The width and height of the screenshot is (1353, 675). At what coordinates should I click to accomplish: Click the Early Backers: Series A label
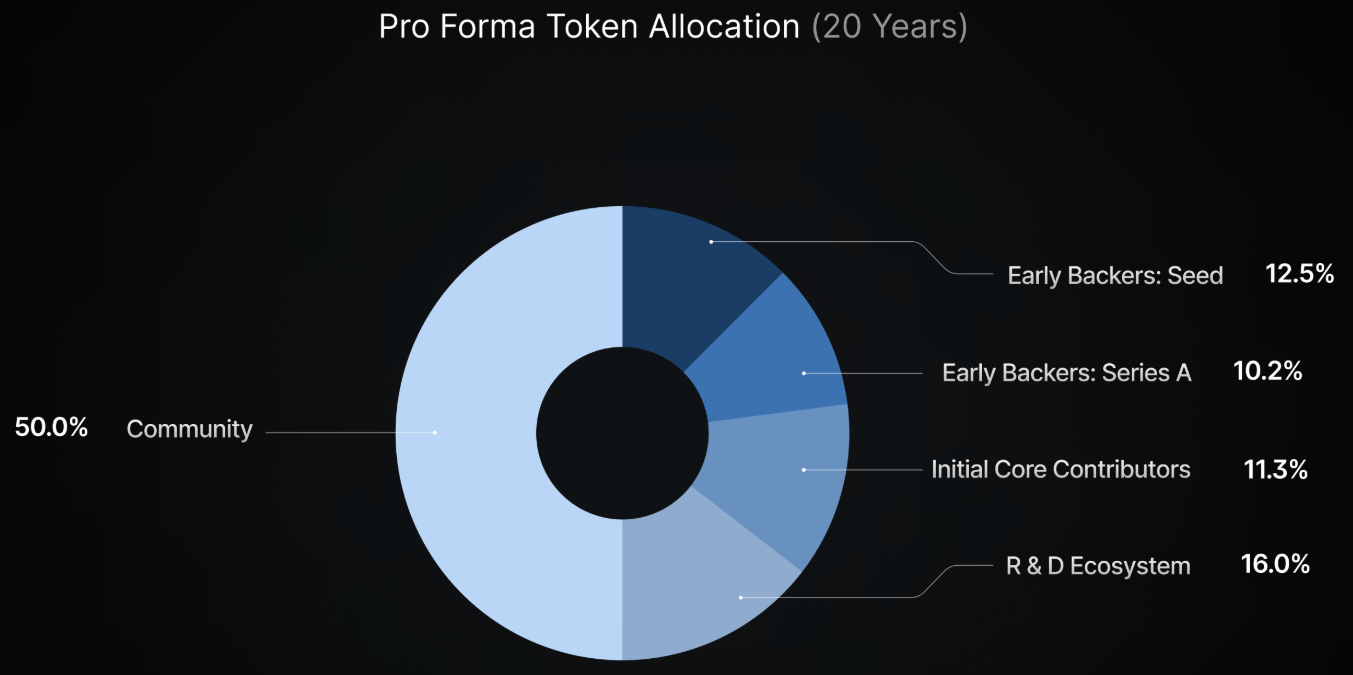click(x=1067, y=373)
